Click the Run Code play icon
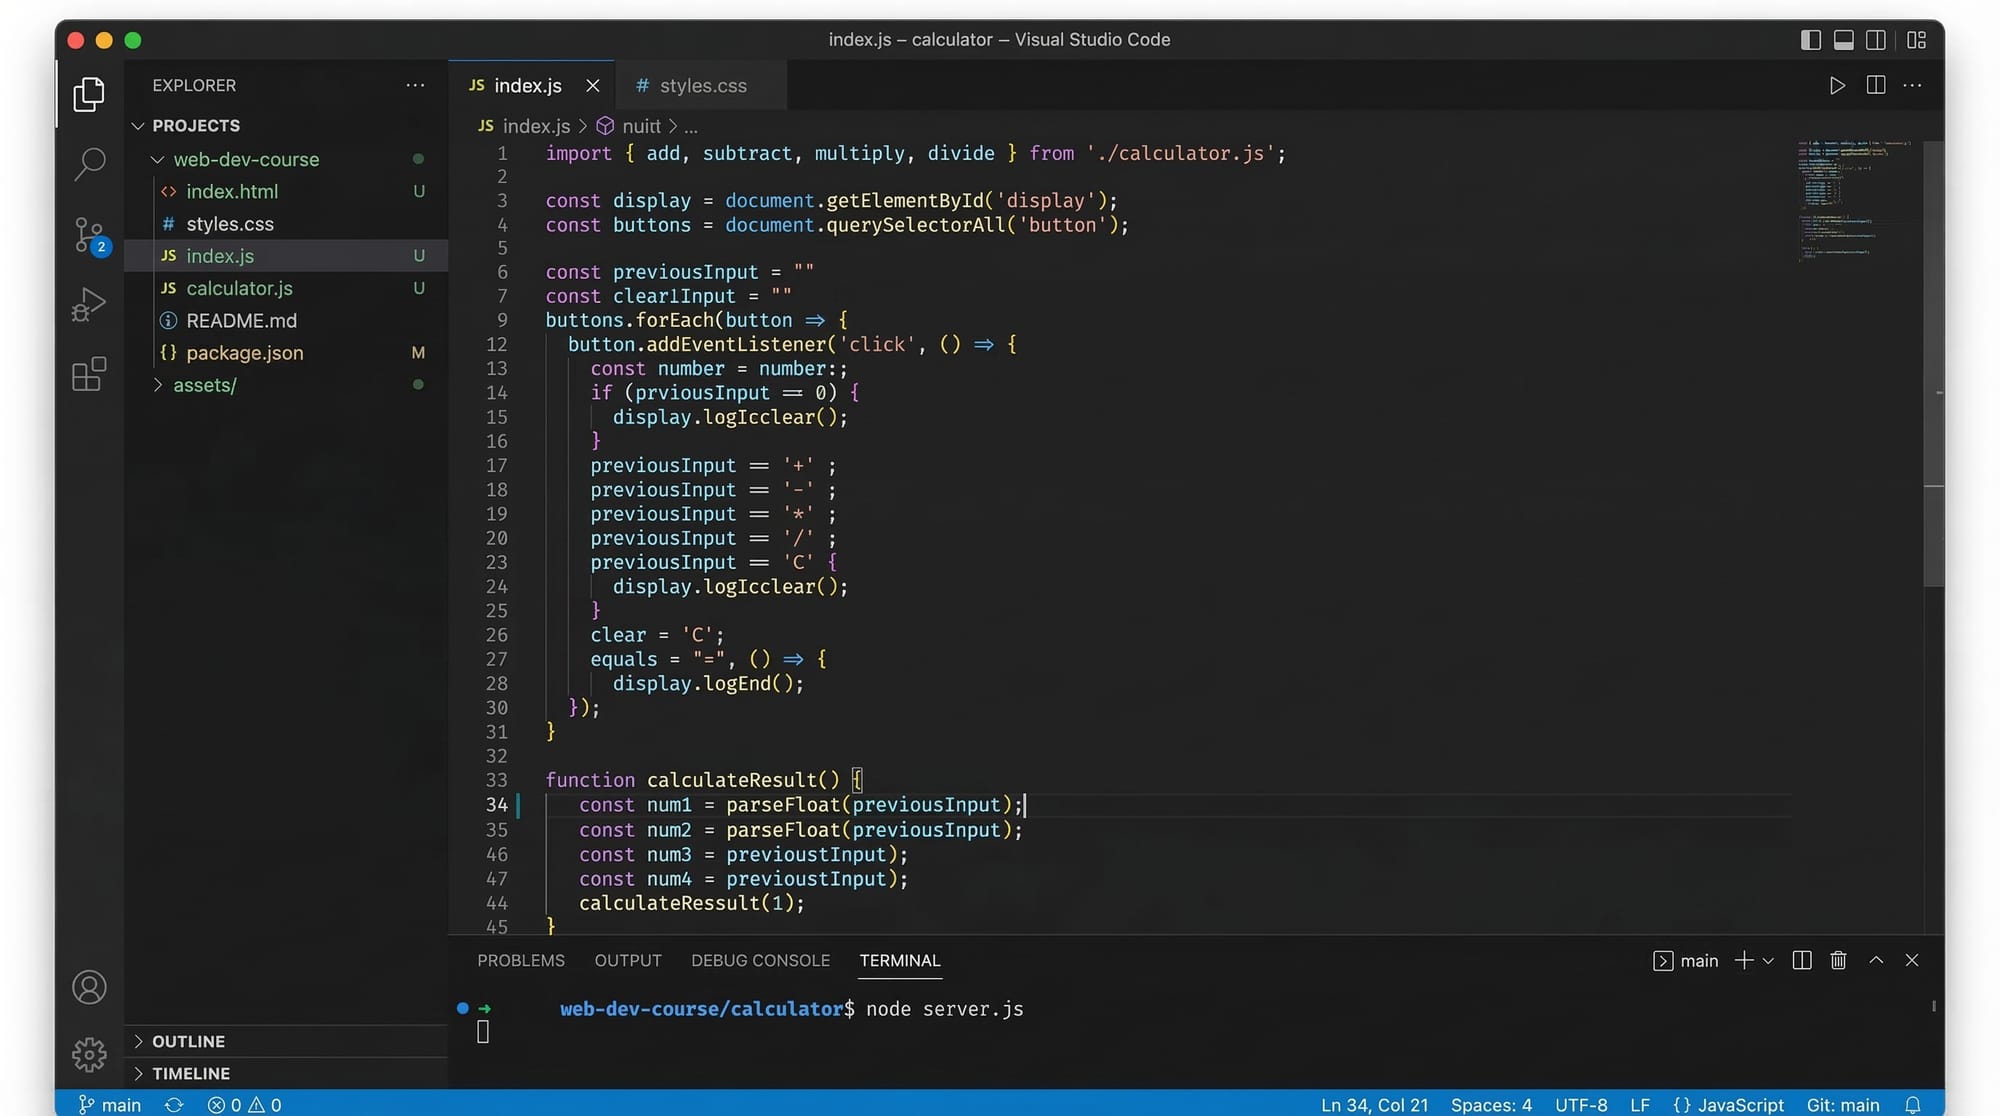This screenshot has height=1116, width=2000. (x=1837, y=86)
